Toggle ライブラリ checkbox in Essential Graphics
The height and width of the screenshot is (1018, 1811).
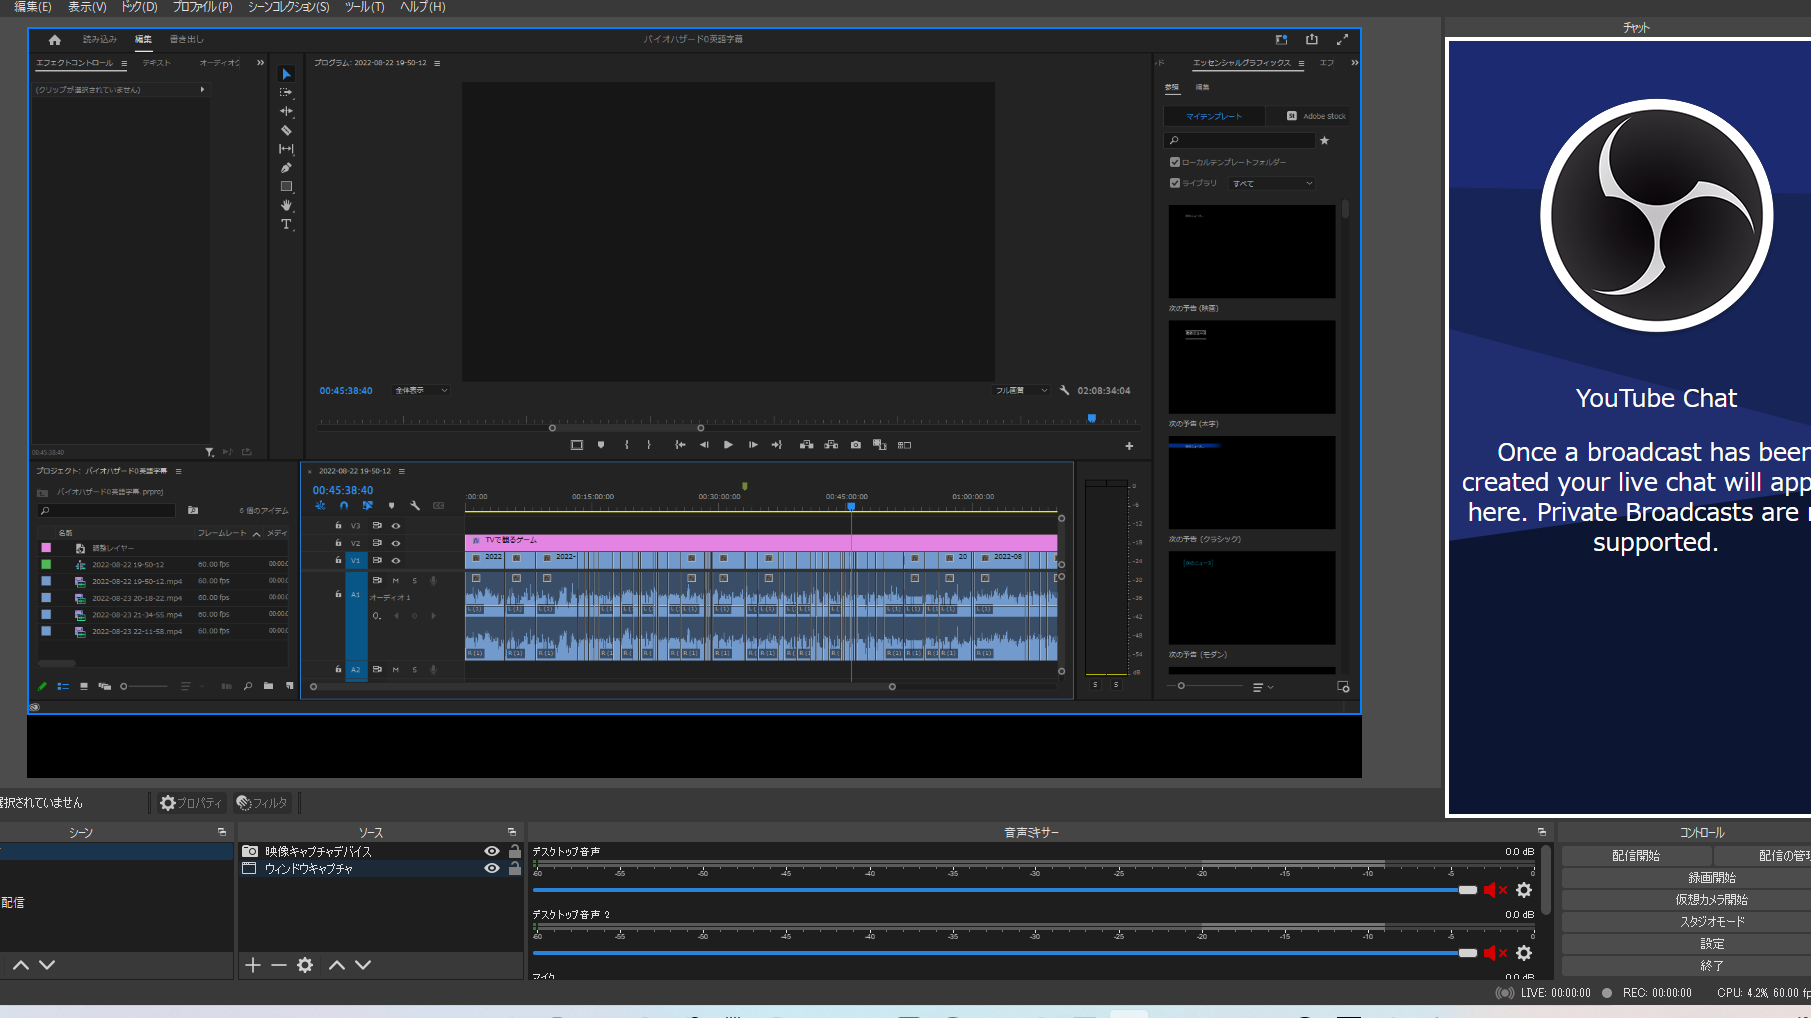1175,183
